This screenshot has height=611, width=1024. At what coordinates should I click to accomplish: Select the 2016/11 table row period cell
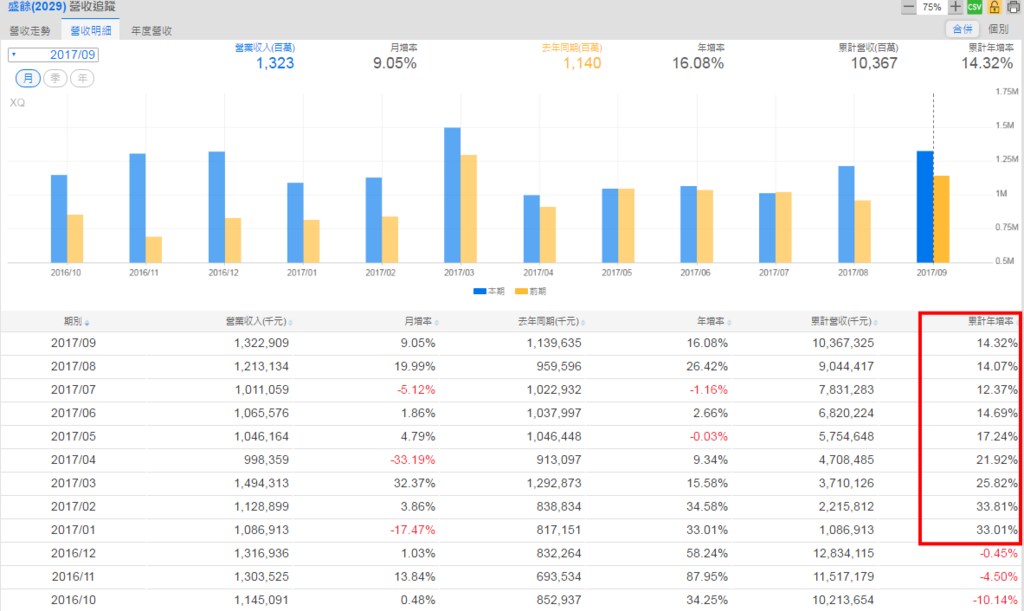click(73, 577)
